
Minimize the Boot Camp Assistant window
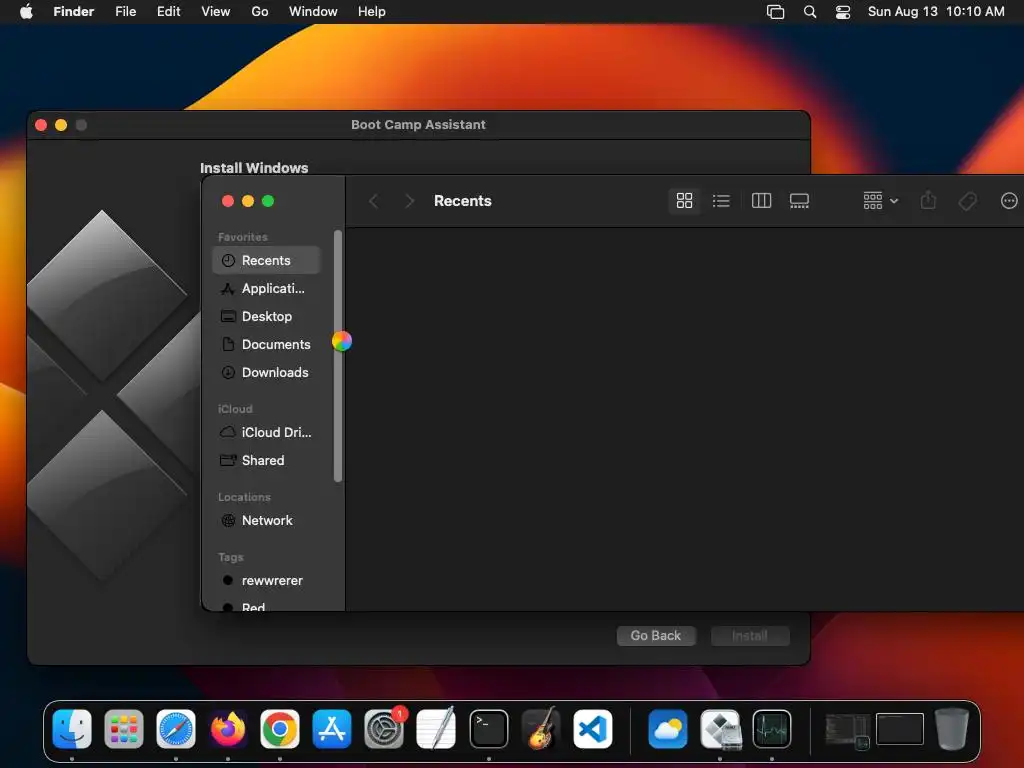click(x=61, y=125)
